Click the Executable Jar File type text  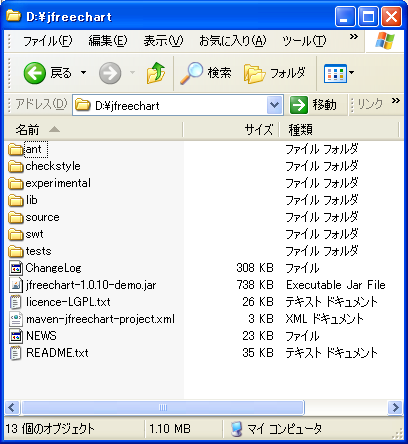336,285
